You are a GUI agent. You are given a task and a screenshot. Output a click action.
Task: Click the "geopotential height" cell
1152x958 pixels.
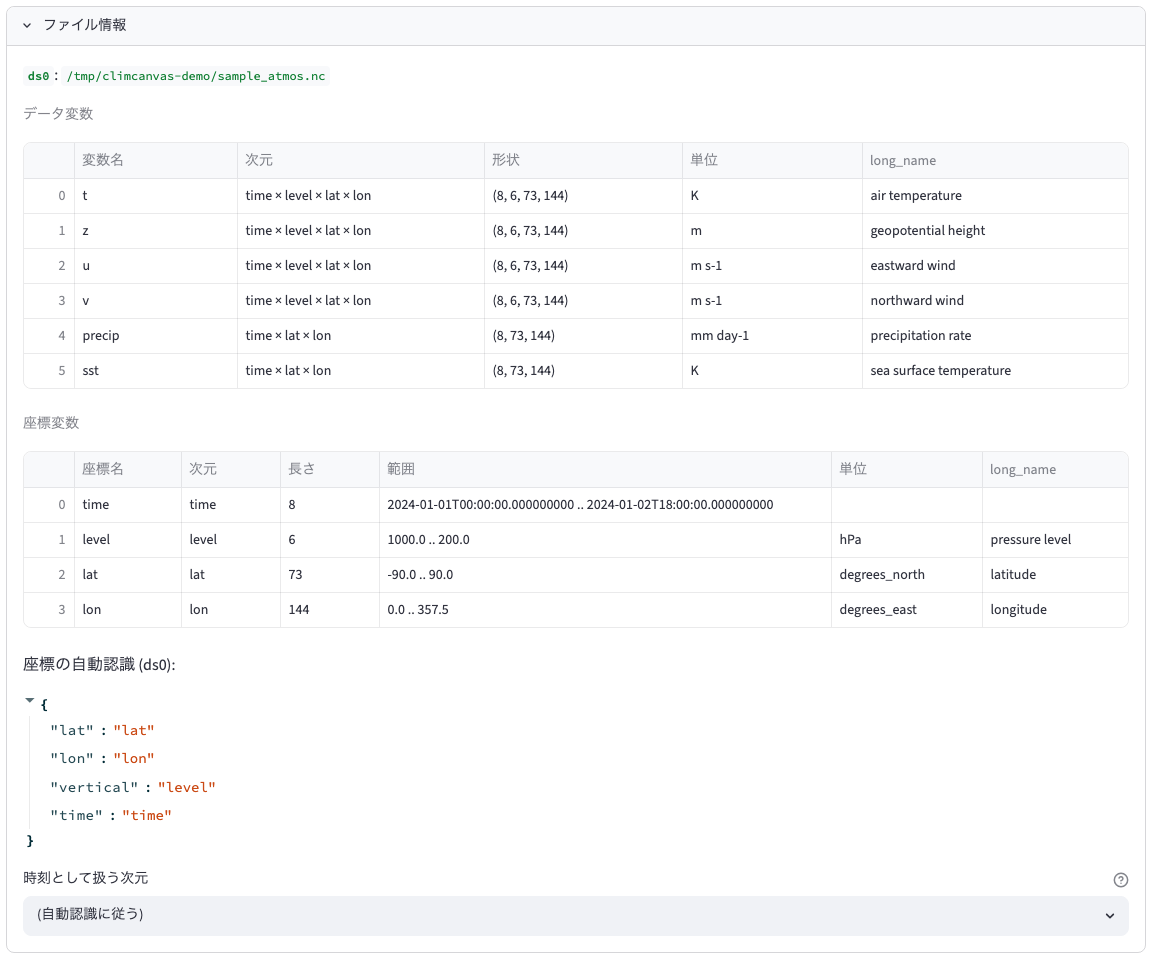(x=995, y=231)
